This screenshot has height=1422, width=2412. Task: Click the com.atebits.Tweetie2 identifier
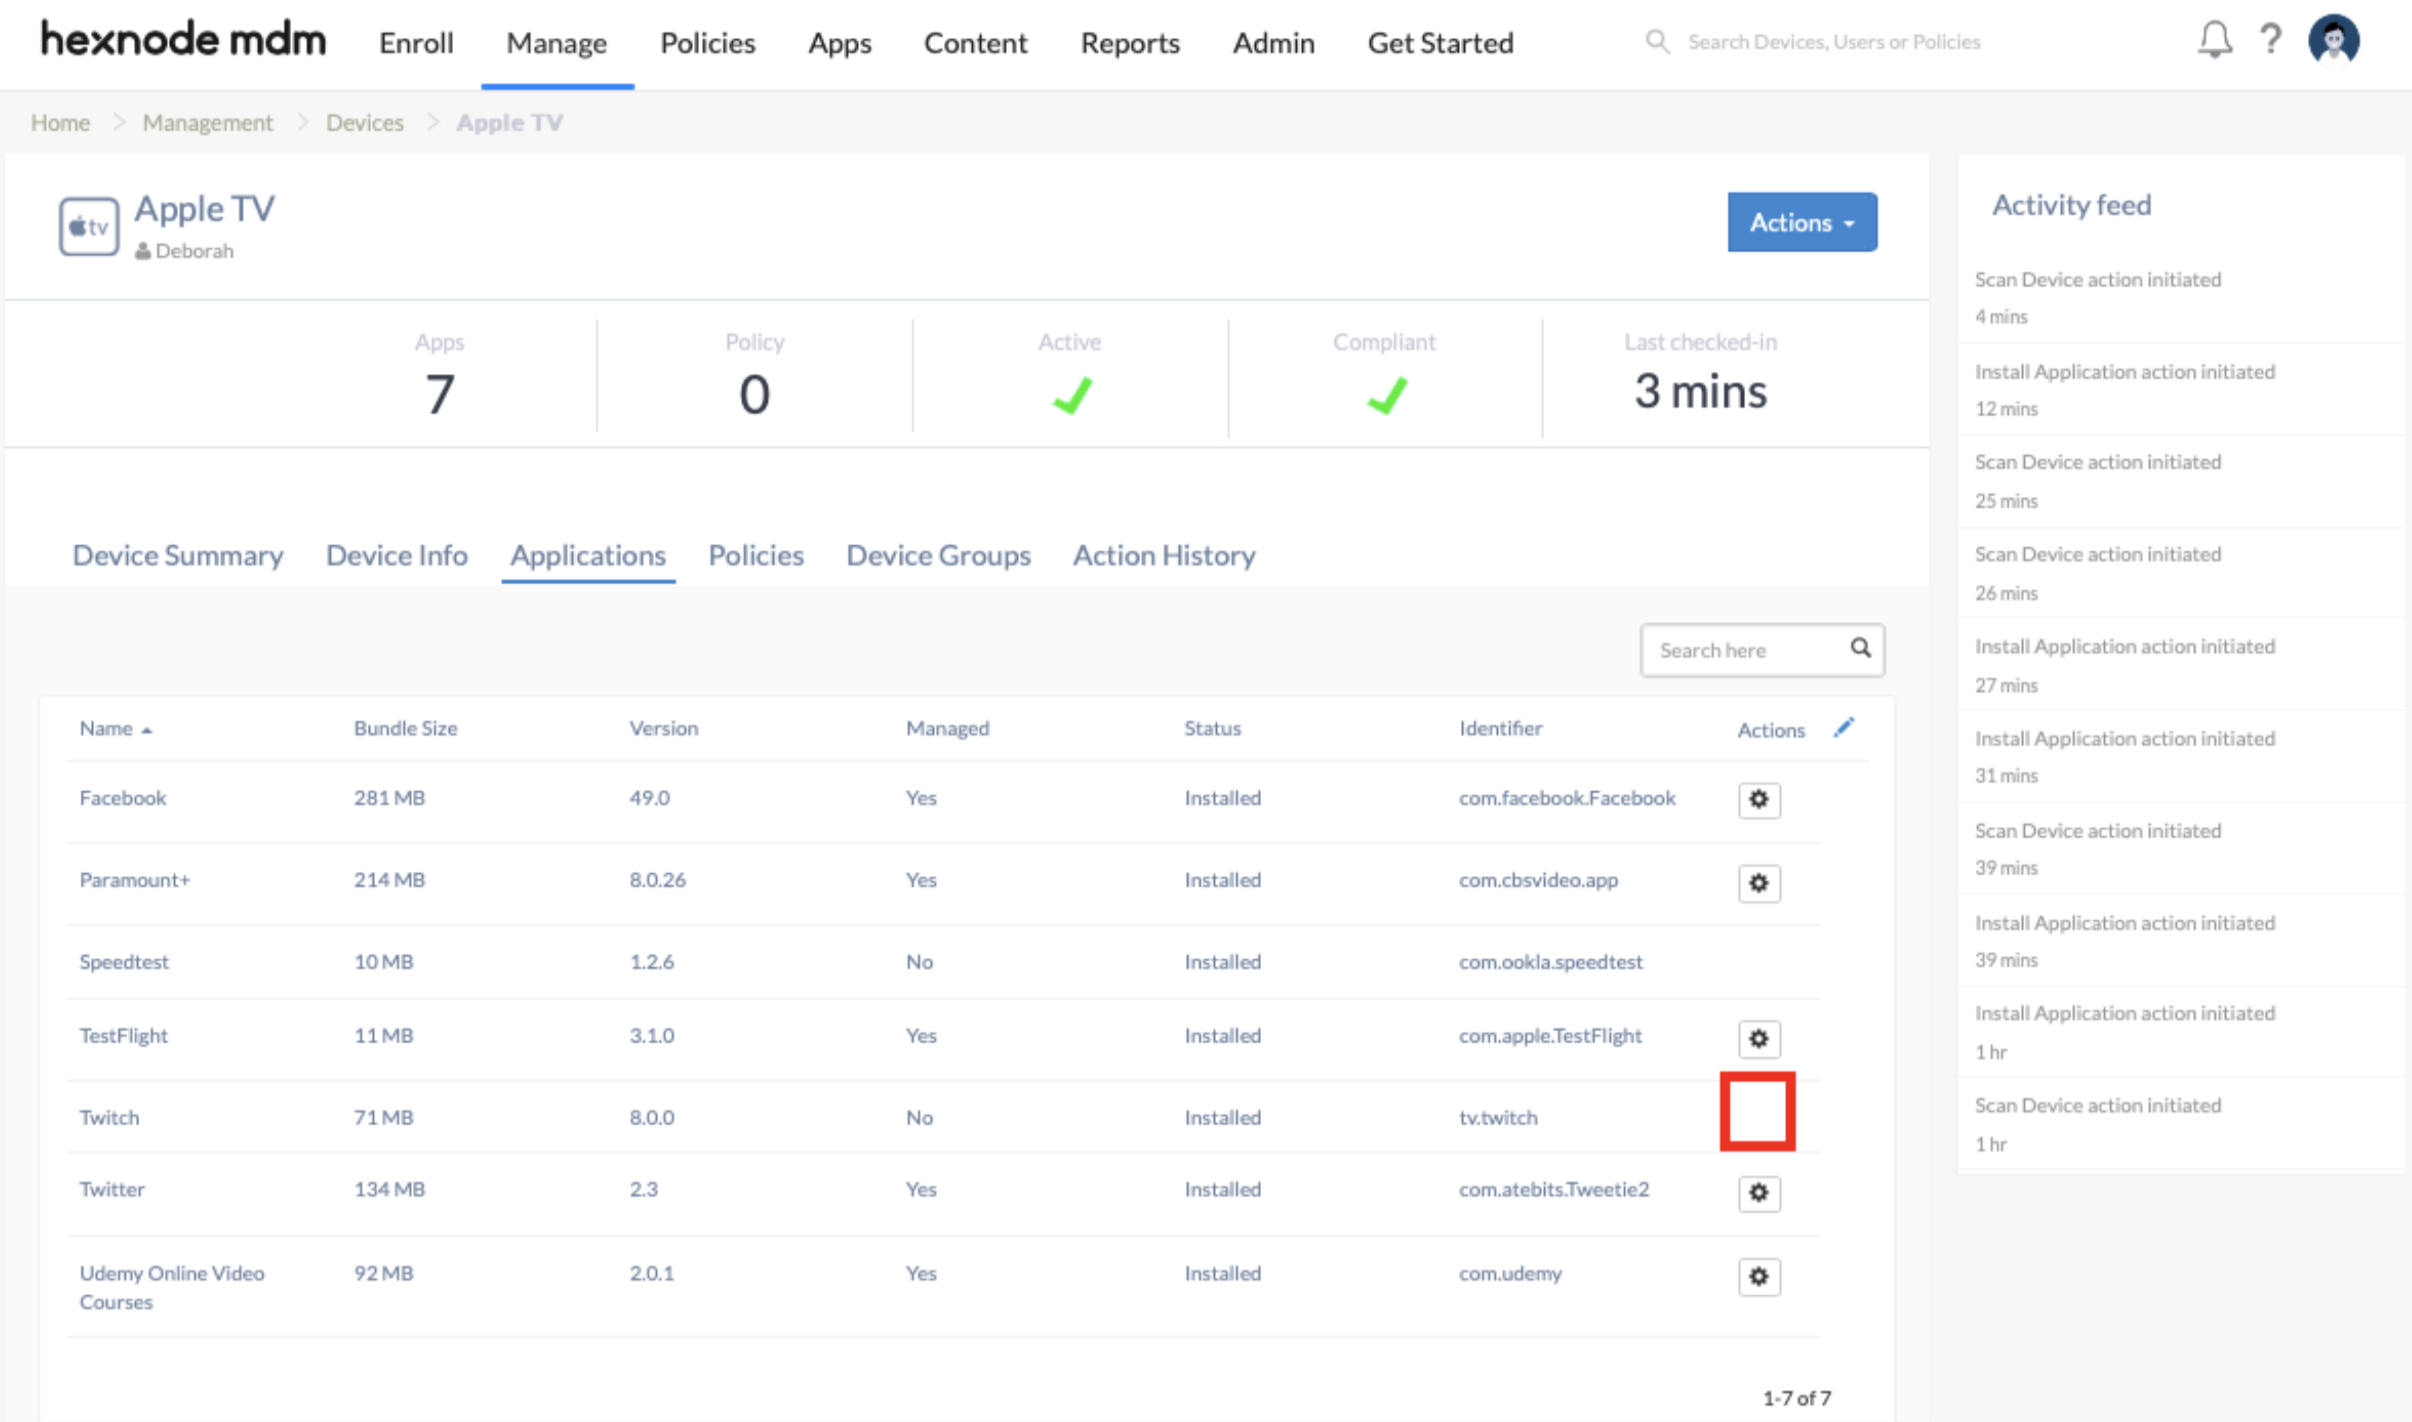[x=1554, y=1189]
